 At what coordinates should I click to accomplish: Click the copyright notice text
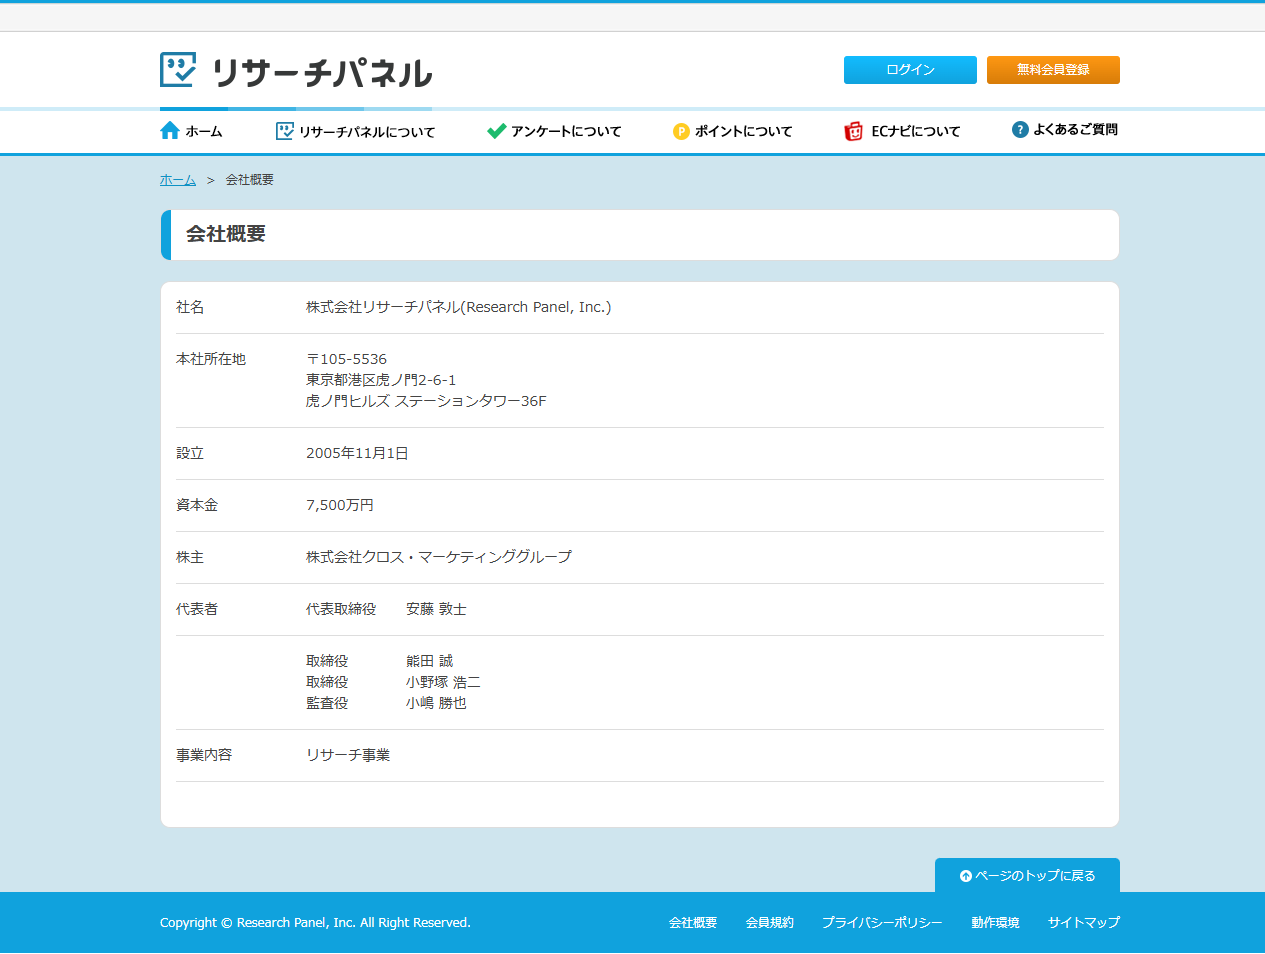point(315,923)
